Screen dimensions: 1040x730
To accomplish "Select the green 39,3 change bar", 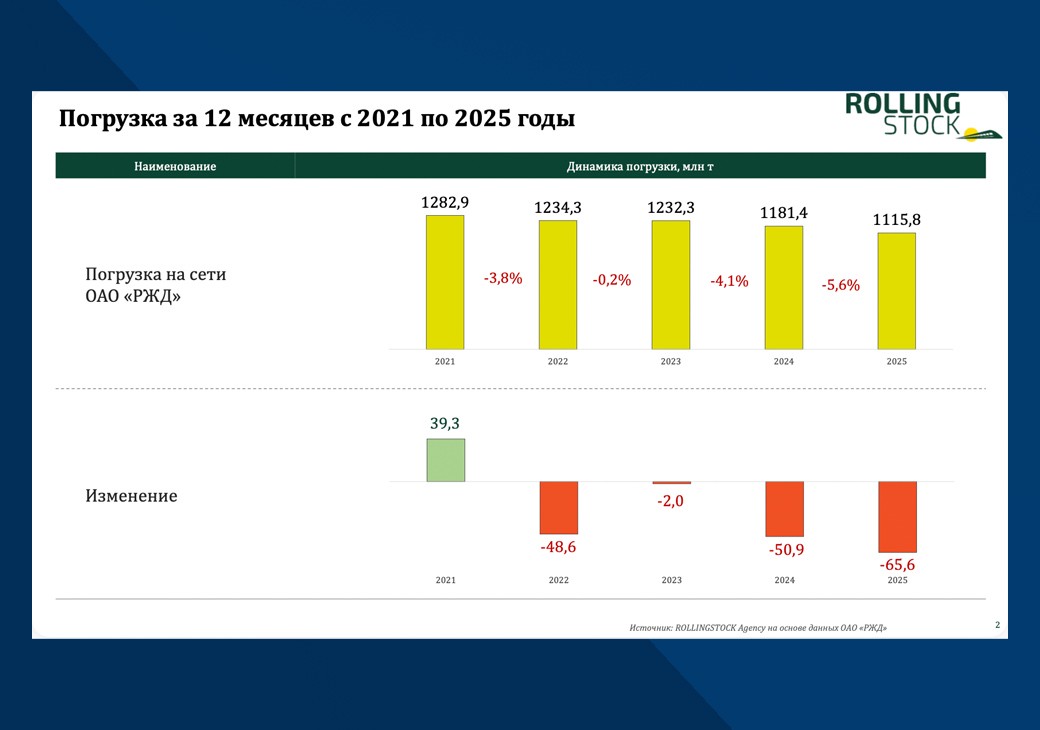I will pos(445,460).
